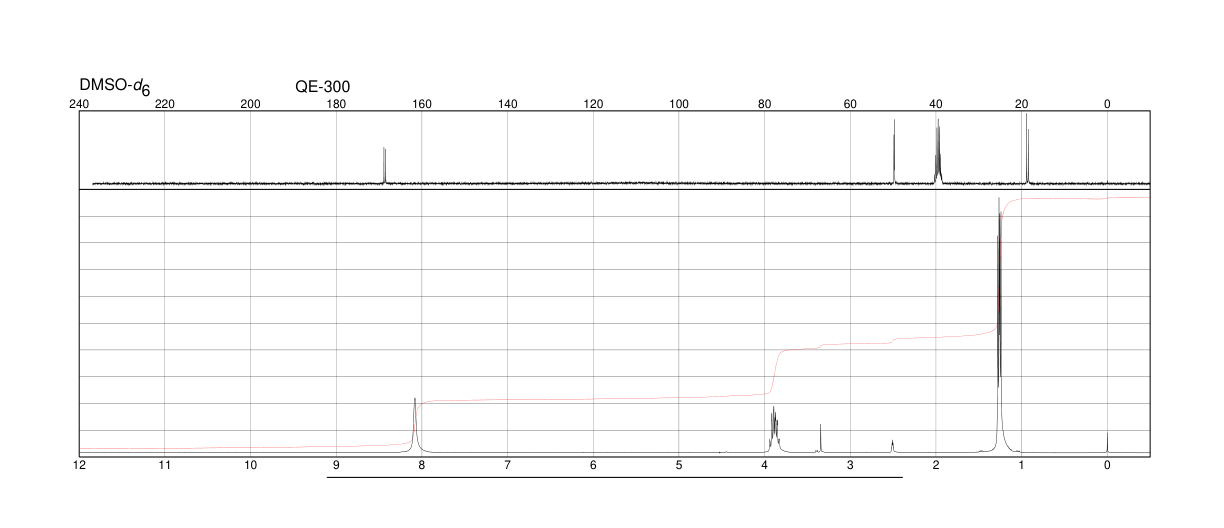Pick the proton peak near 8.1 ppm
Image resolution: width=1224 pixels, height=528 pixels.
(415, 425)
